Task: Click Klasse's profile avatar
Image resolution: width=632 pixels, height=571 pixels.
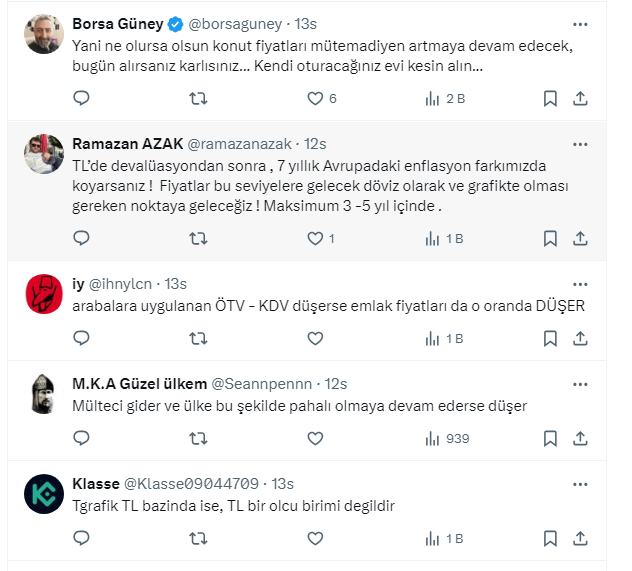Action: (41, 490)
